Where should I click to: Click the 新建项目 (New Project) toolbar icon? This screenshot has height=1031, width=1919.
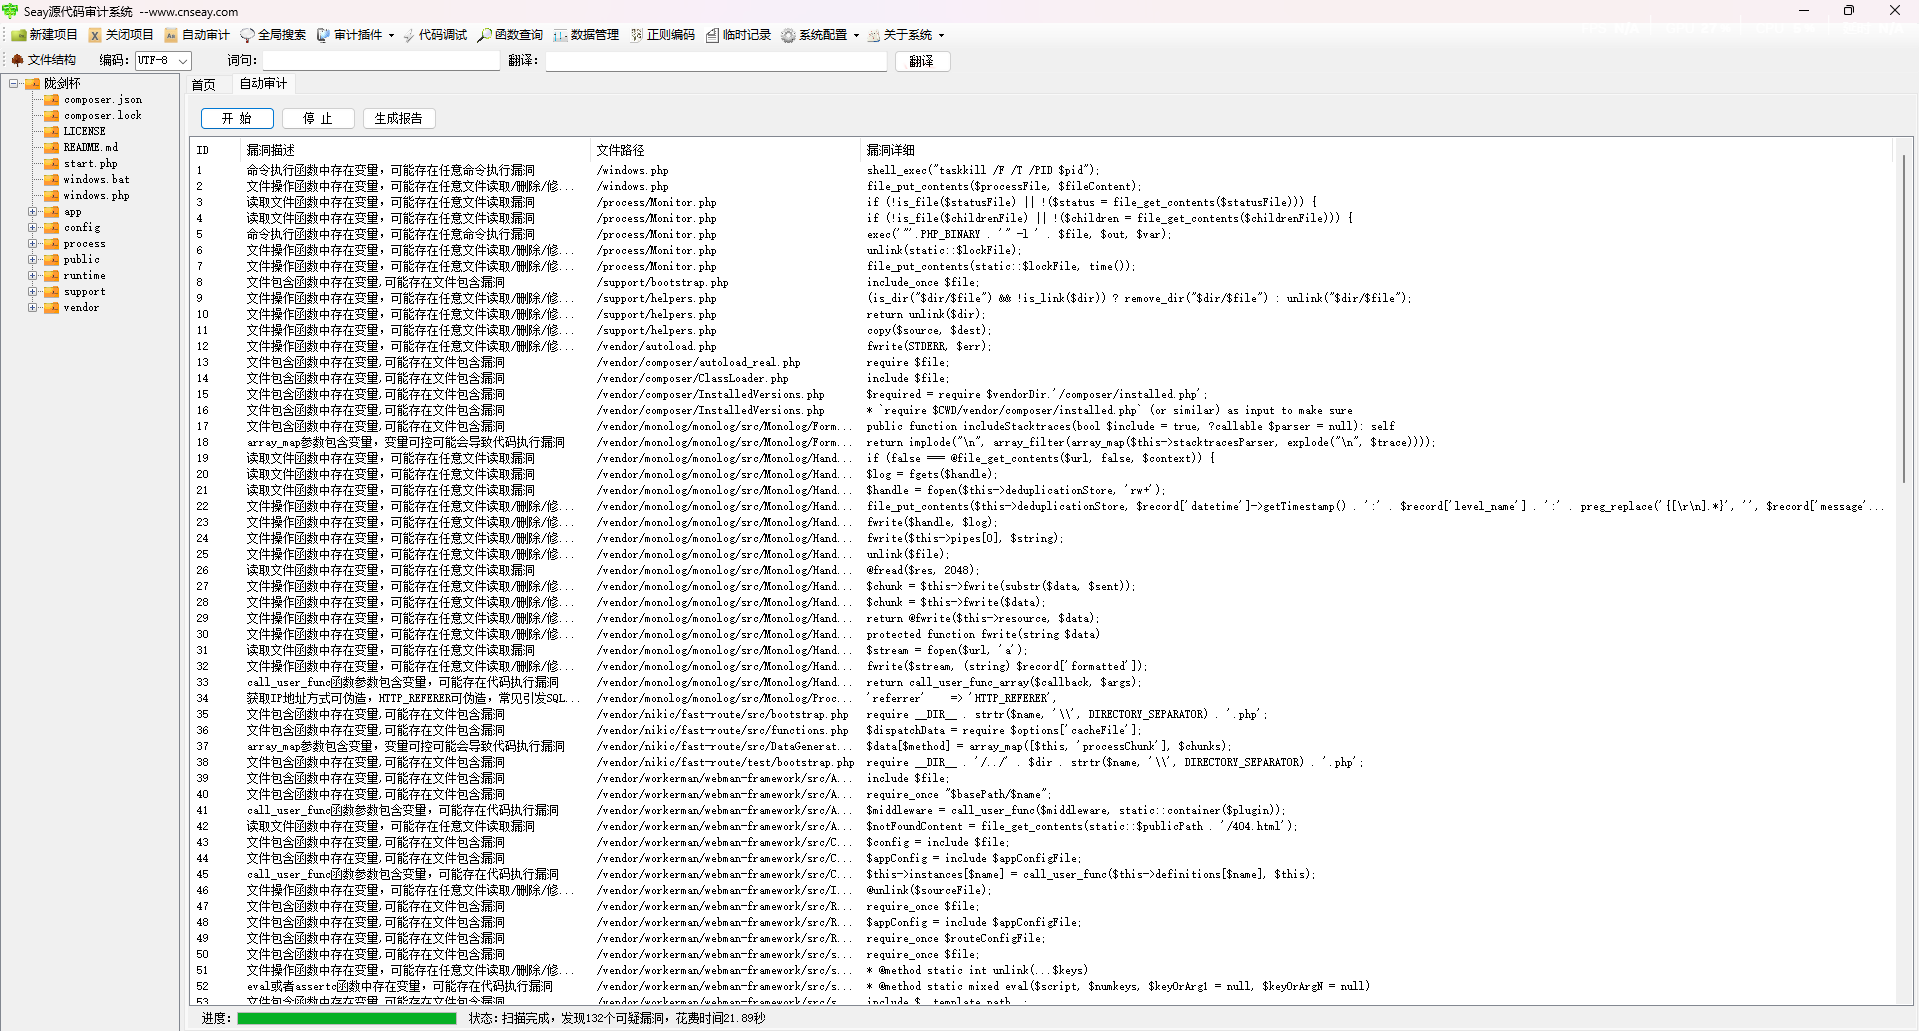(19, 35)
